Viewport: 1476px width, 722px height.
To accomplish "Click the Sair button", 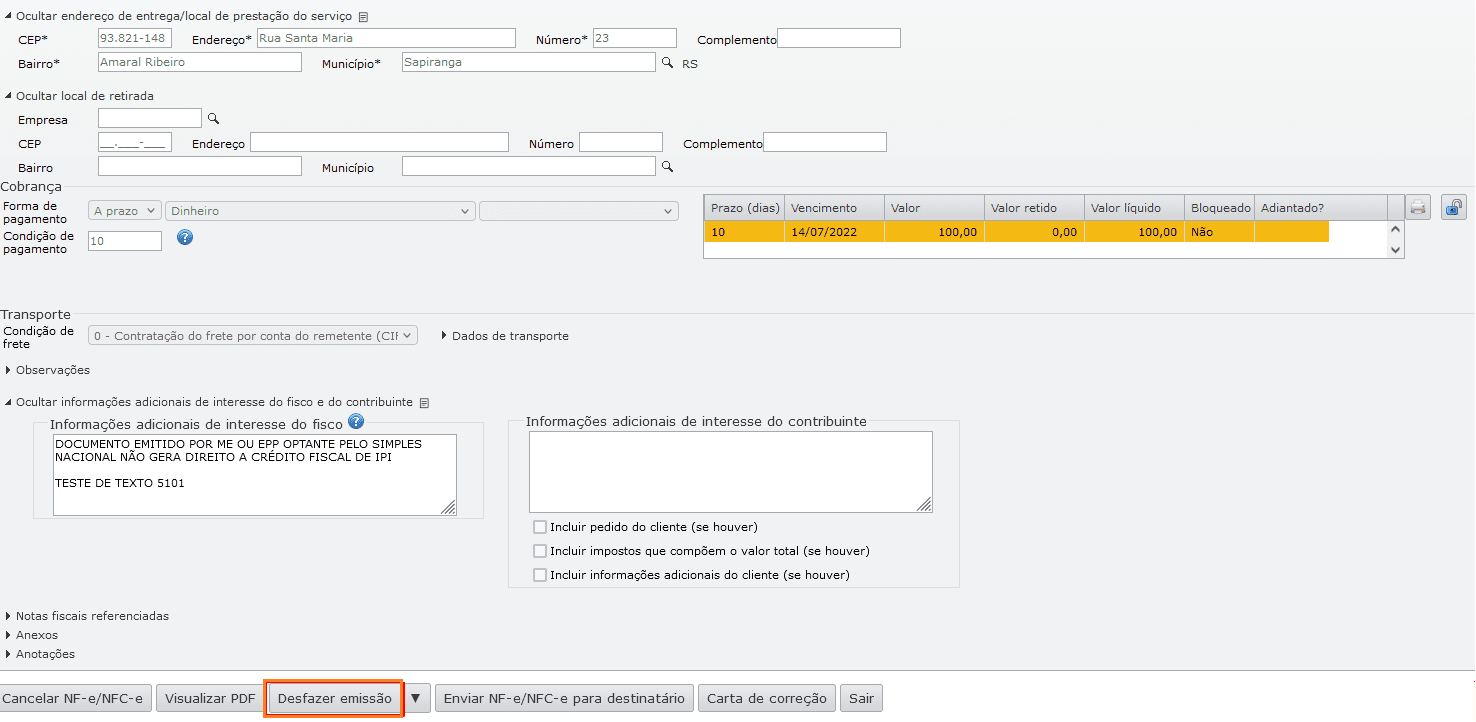I will (862, 698).
